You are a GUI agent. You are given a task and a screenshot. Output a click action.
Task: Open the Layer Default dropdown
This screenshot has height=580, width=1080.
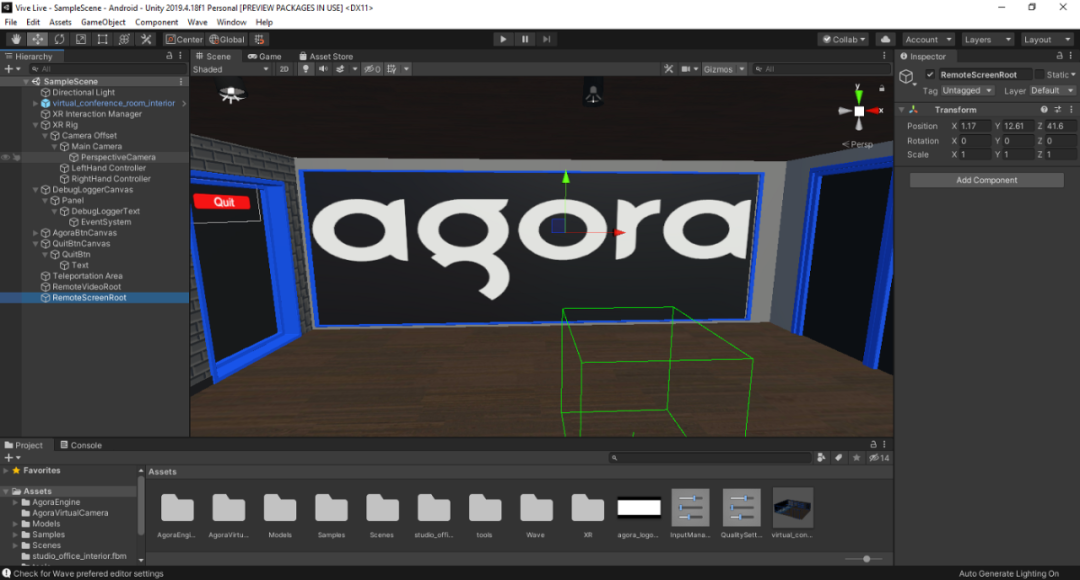coord(1052,91)
